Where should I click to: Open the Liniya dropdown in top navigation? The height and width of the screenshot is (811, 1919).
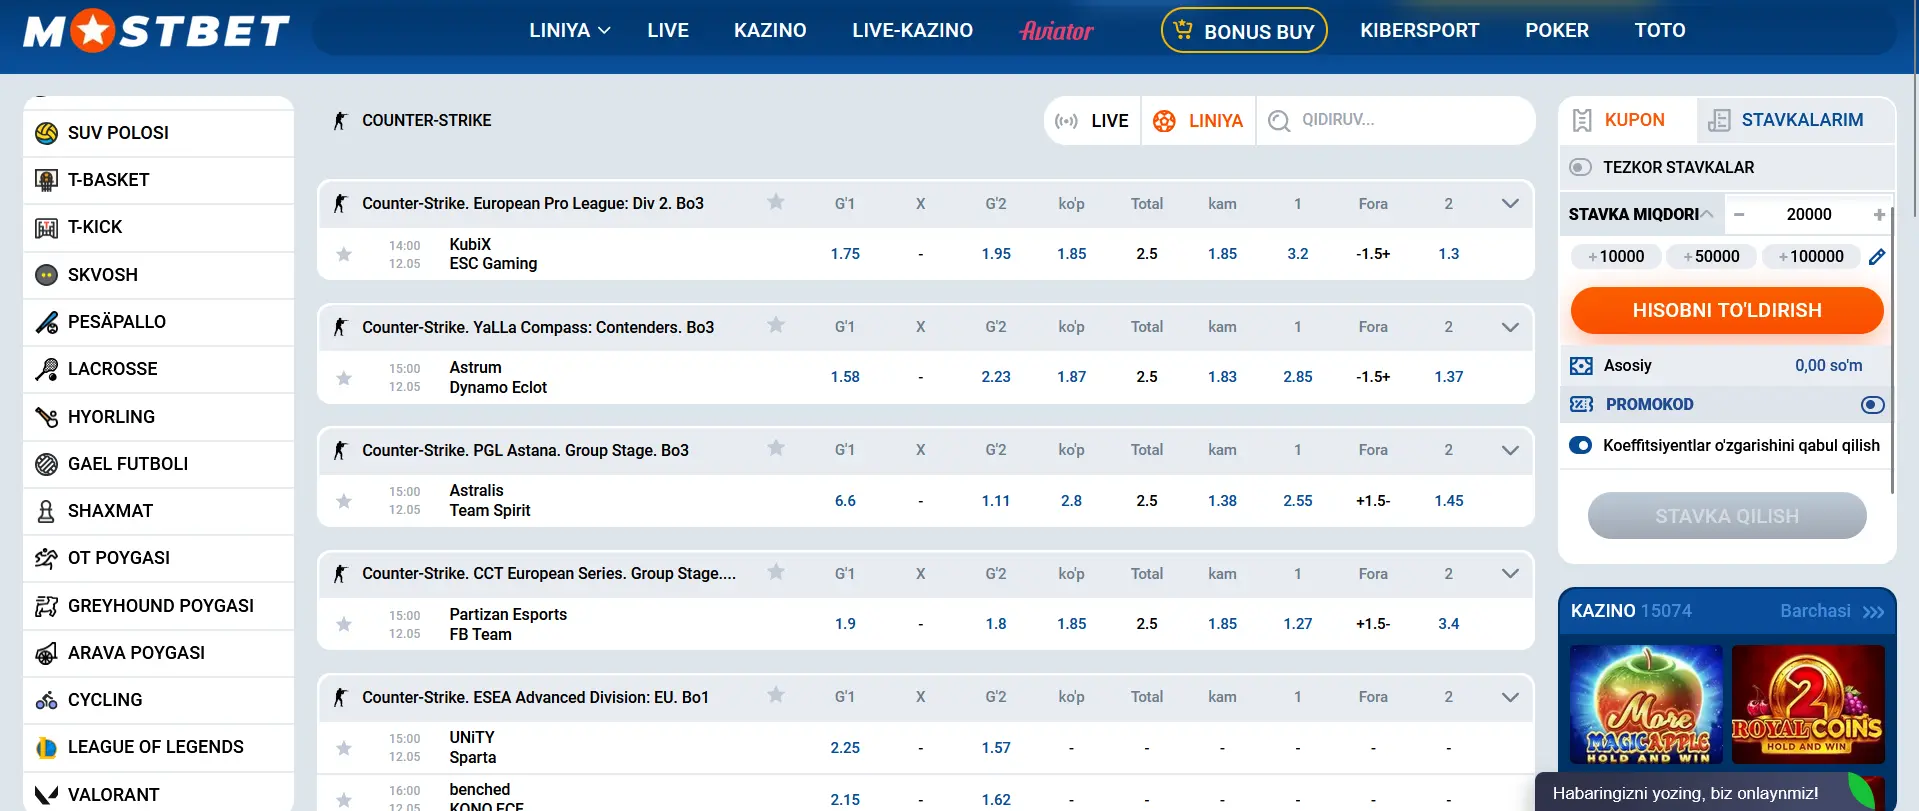(x=569, y=30)
